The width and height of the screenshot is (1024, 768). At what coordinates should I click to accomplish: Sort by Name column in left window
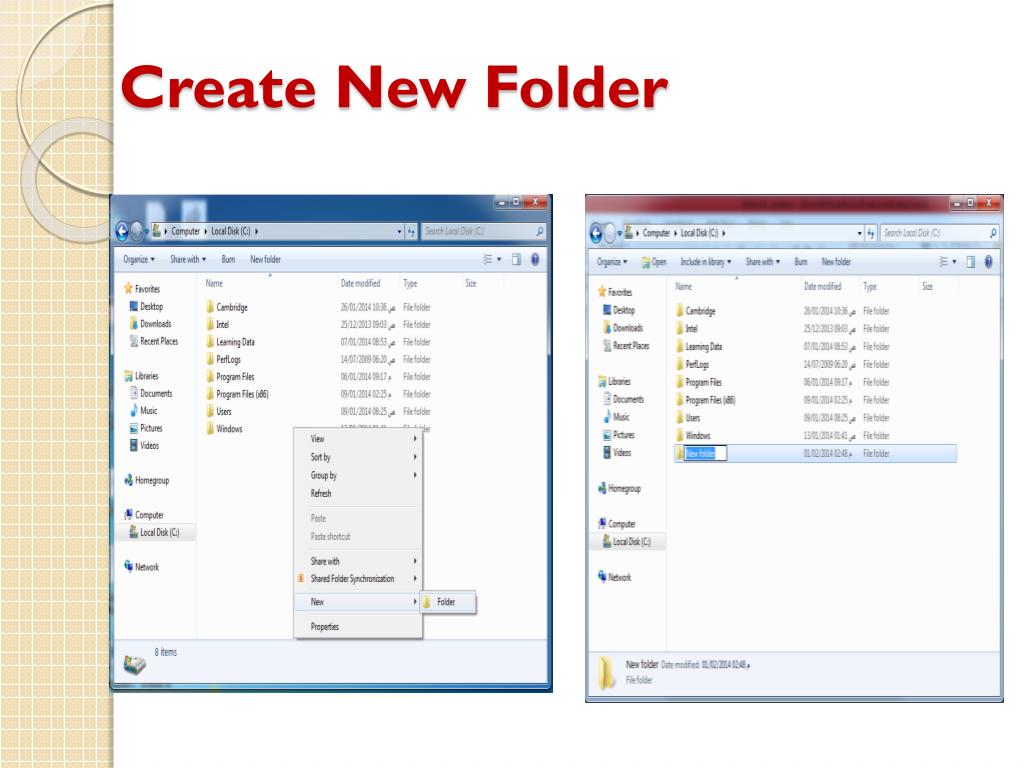coord(214,283)
